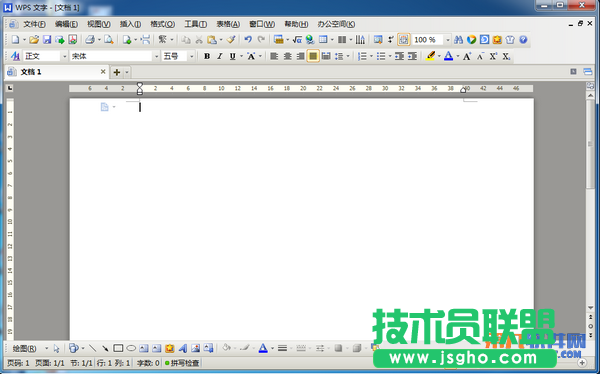Redo the last undone action

coord(261,39)
